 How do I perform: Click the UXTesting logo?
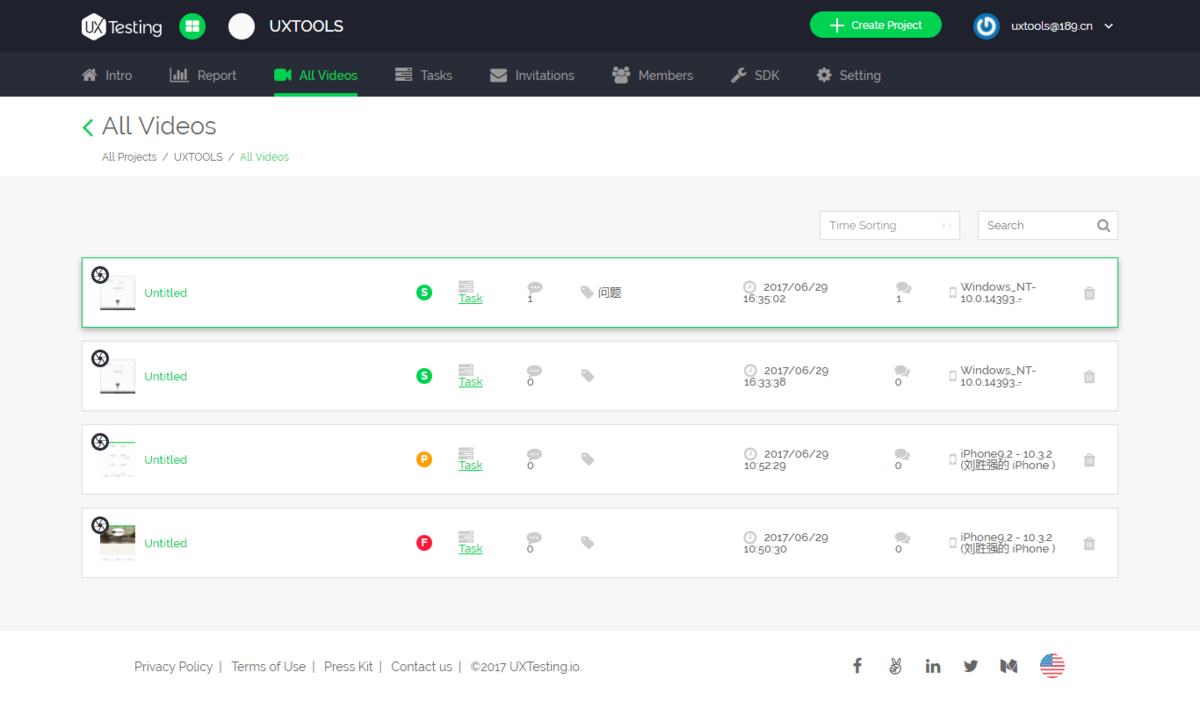pyautogui.click(x=122, y=27)
